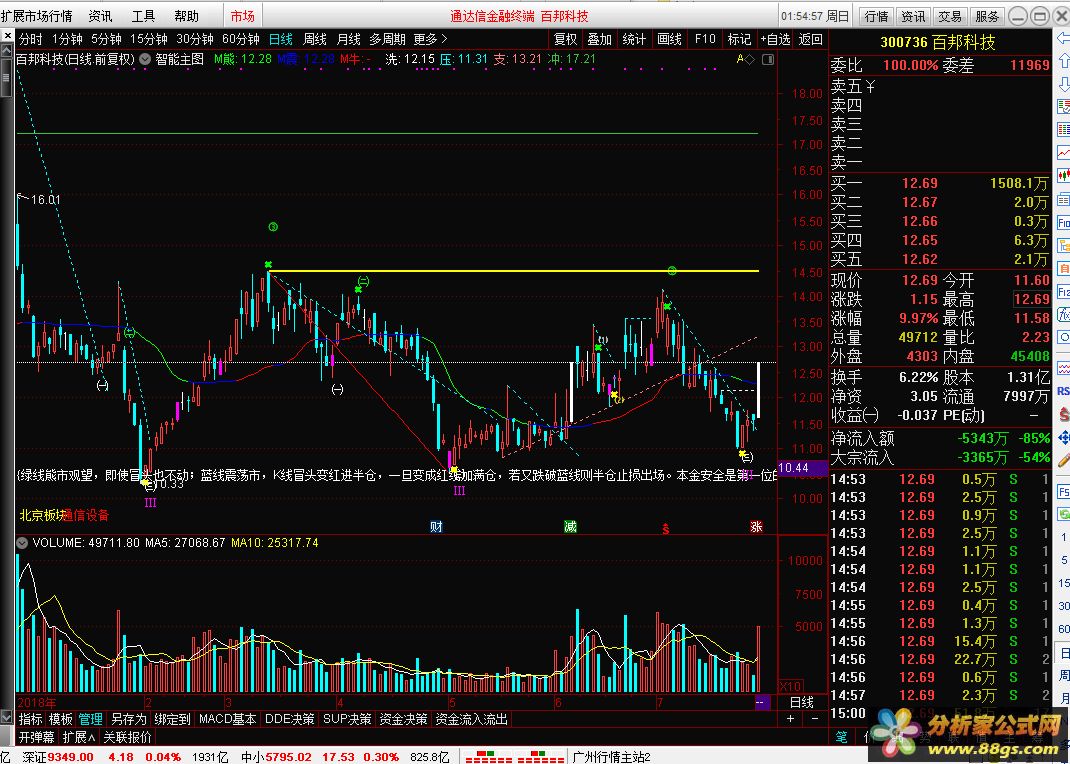
Task: Click the 标记 mark button
Action: click(740, 39)
